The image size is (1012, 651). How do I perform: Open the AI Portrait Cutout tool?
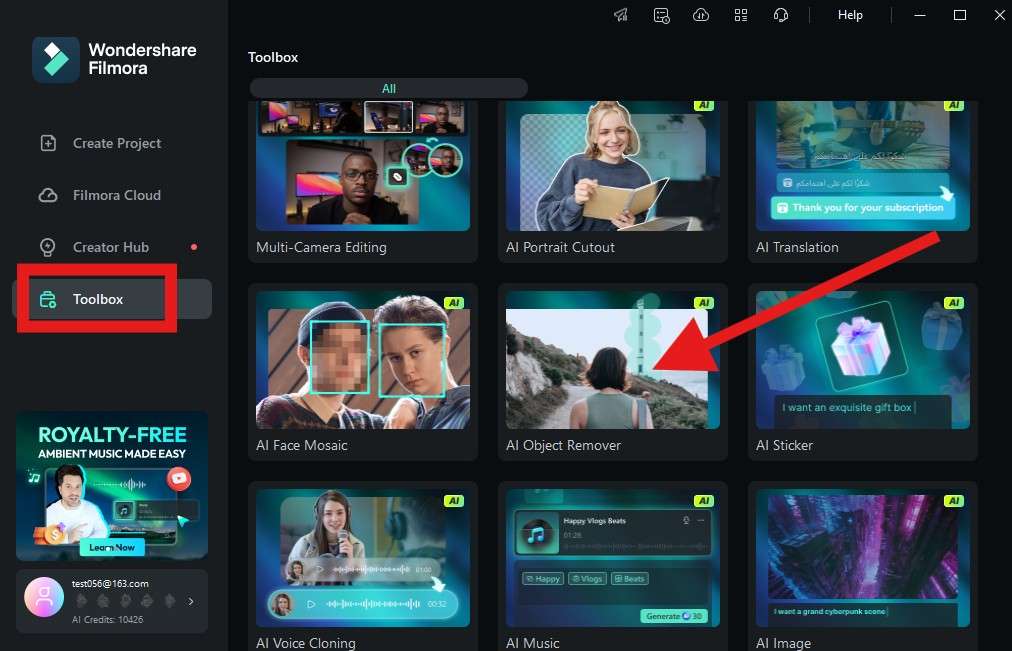612,181
